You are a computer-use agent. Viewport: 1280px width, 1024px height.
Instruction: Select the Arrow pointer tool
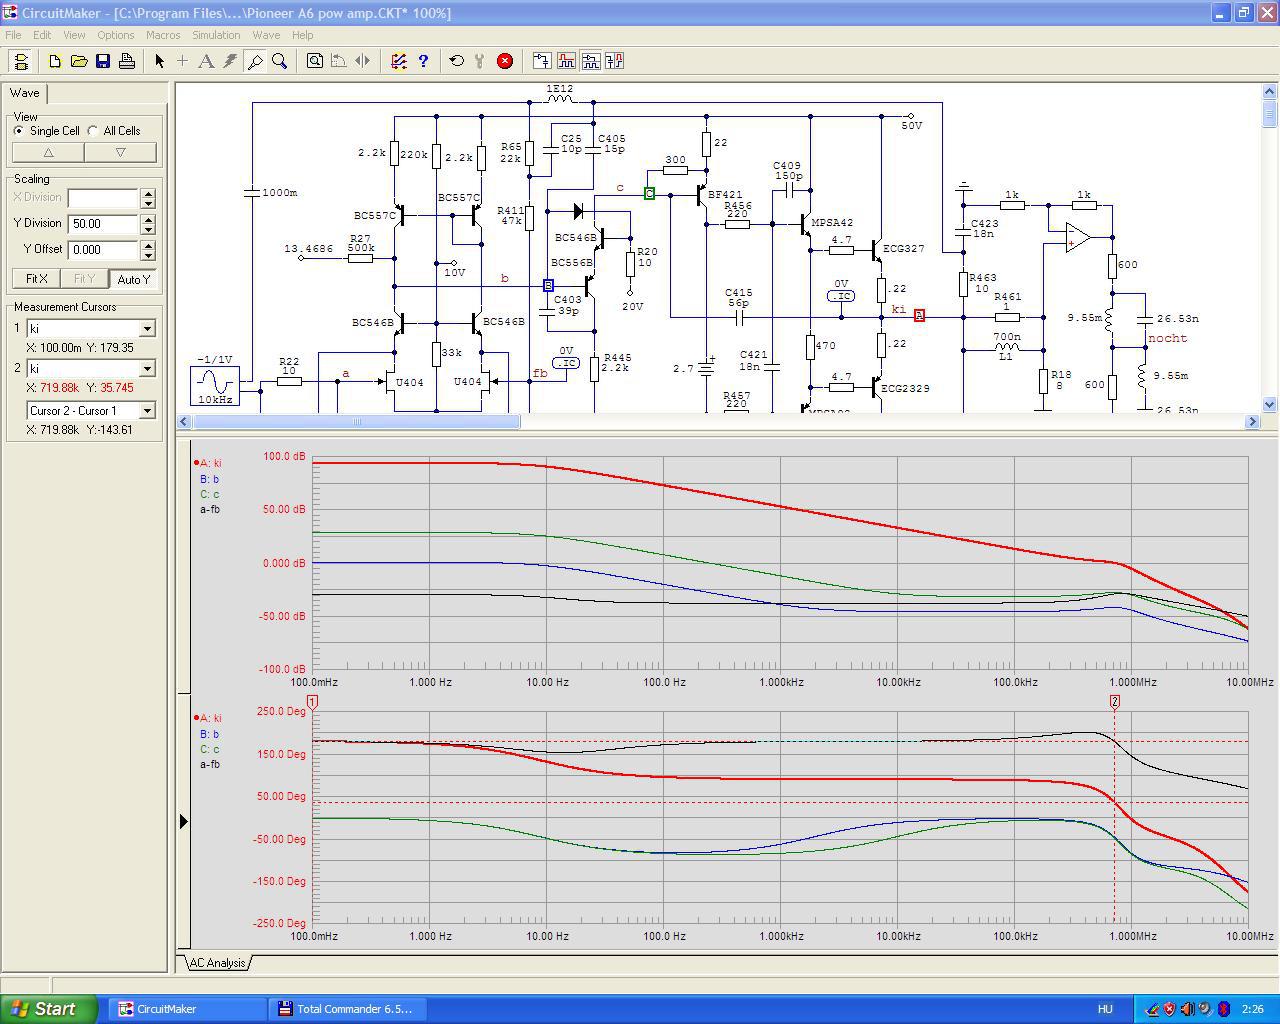click(x=159, y=61)
